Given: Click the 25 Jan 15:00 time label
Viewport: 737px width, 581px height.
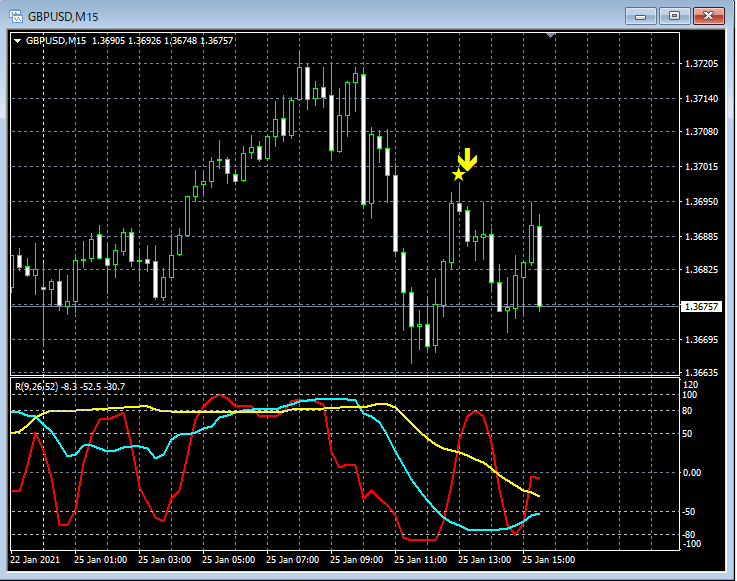Looking at the screenshot, I should tap(549, 559).
